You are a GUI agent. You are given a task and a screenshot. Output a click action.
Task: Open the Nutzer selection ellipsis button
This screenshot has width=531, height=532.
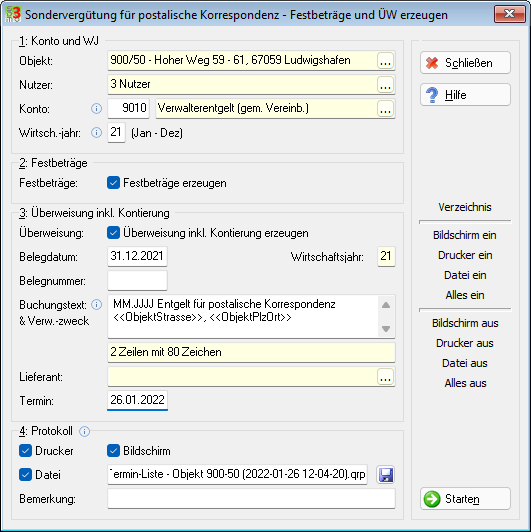click(x=385, y=84)
